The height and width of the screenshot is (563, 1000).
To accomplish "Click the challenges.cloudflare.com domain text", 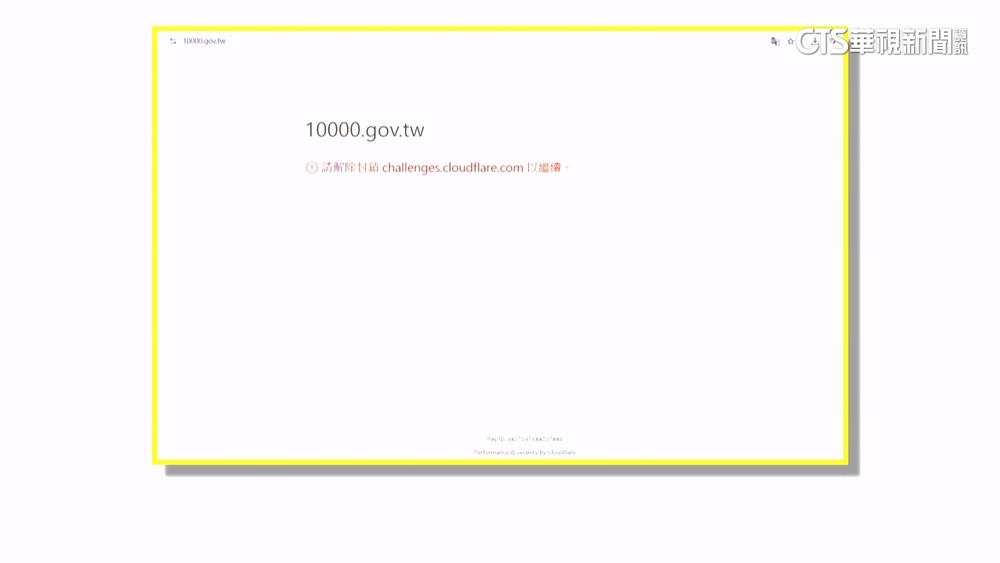I will 452,168.
